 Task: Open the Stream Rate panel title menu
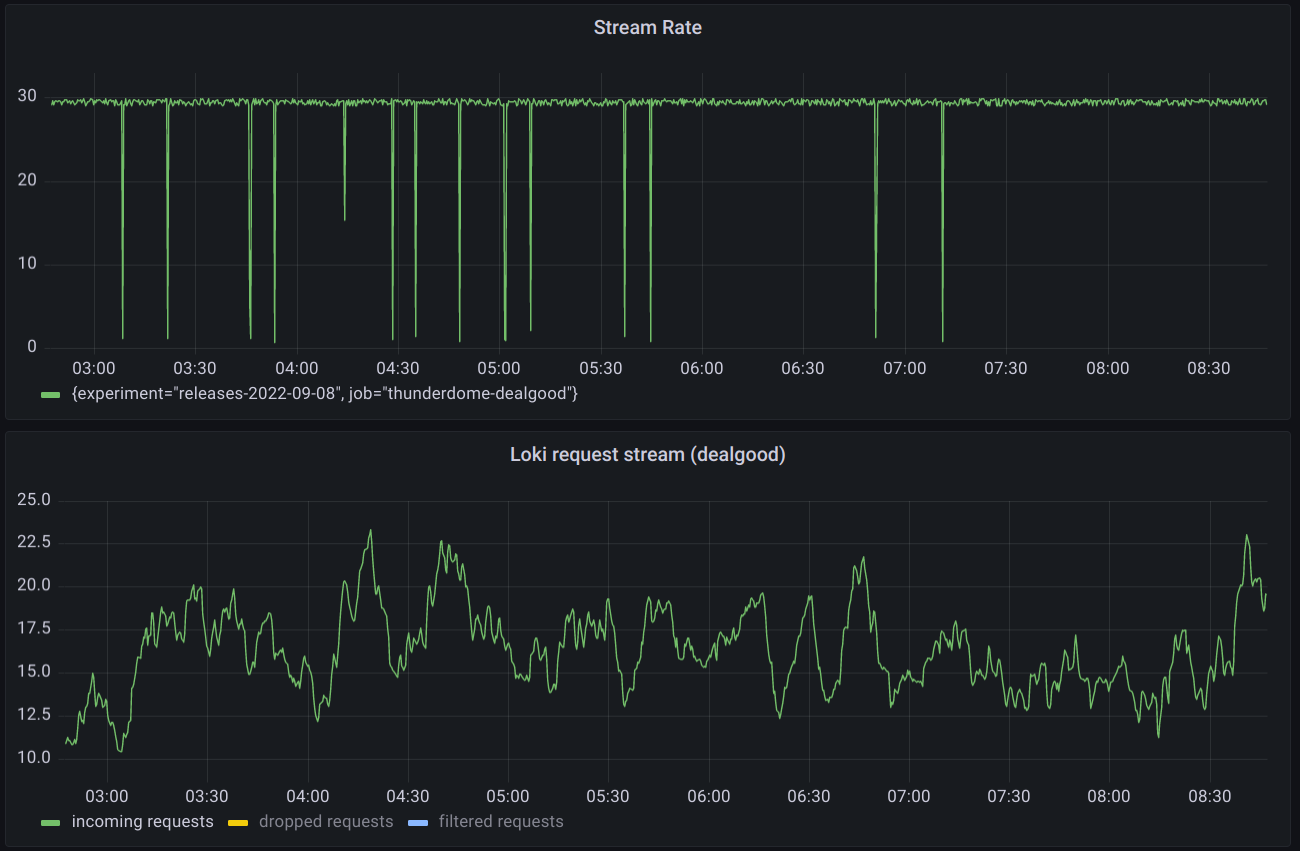pos(646,27)
